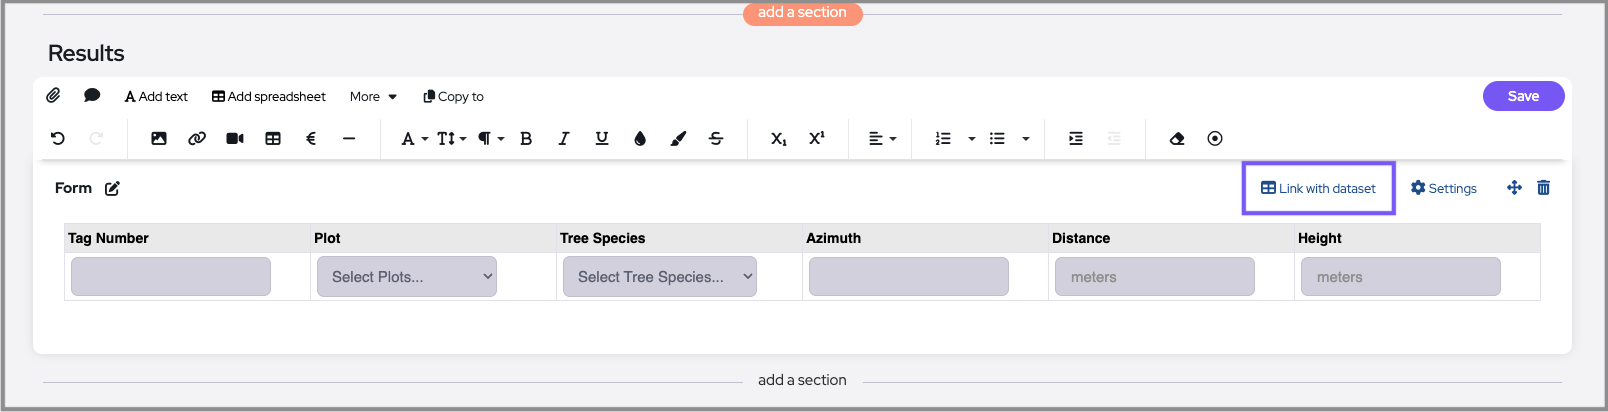Click Add spreadsheet in the top bar
1608x412 pixels.
pyautogui.click(x=269, y=97)
